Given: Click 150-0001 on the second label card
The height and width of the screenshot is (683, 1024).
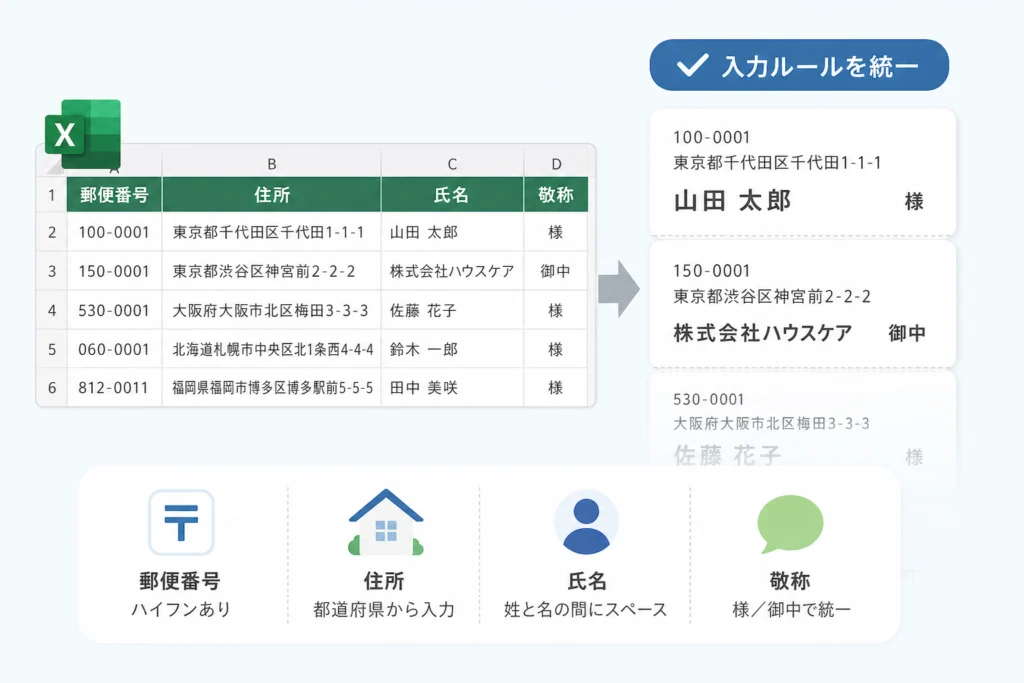Looking at the screenshot, I should click(711, 270).
